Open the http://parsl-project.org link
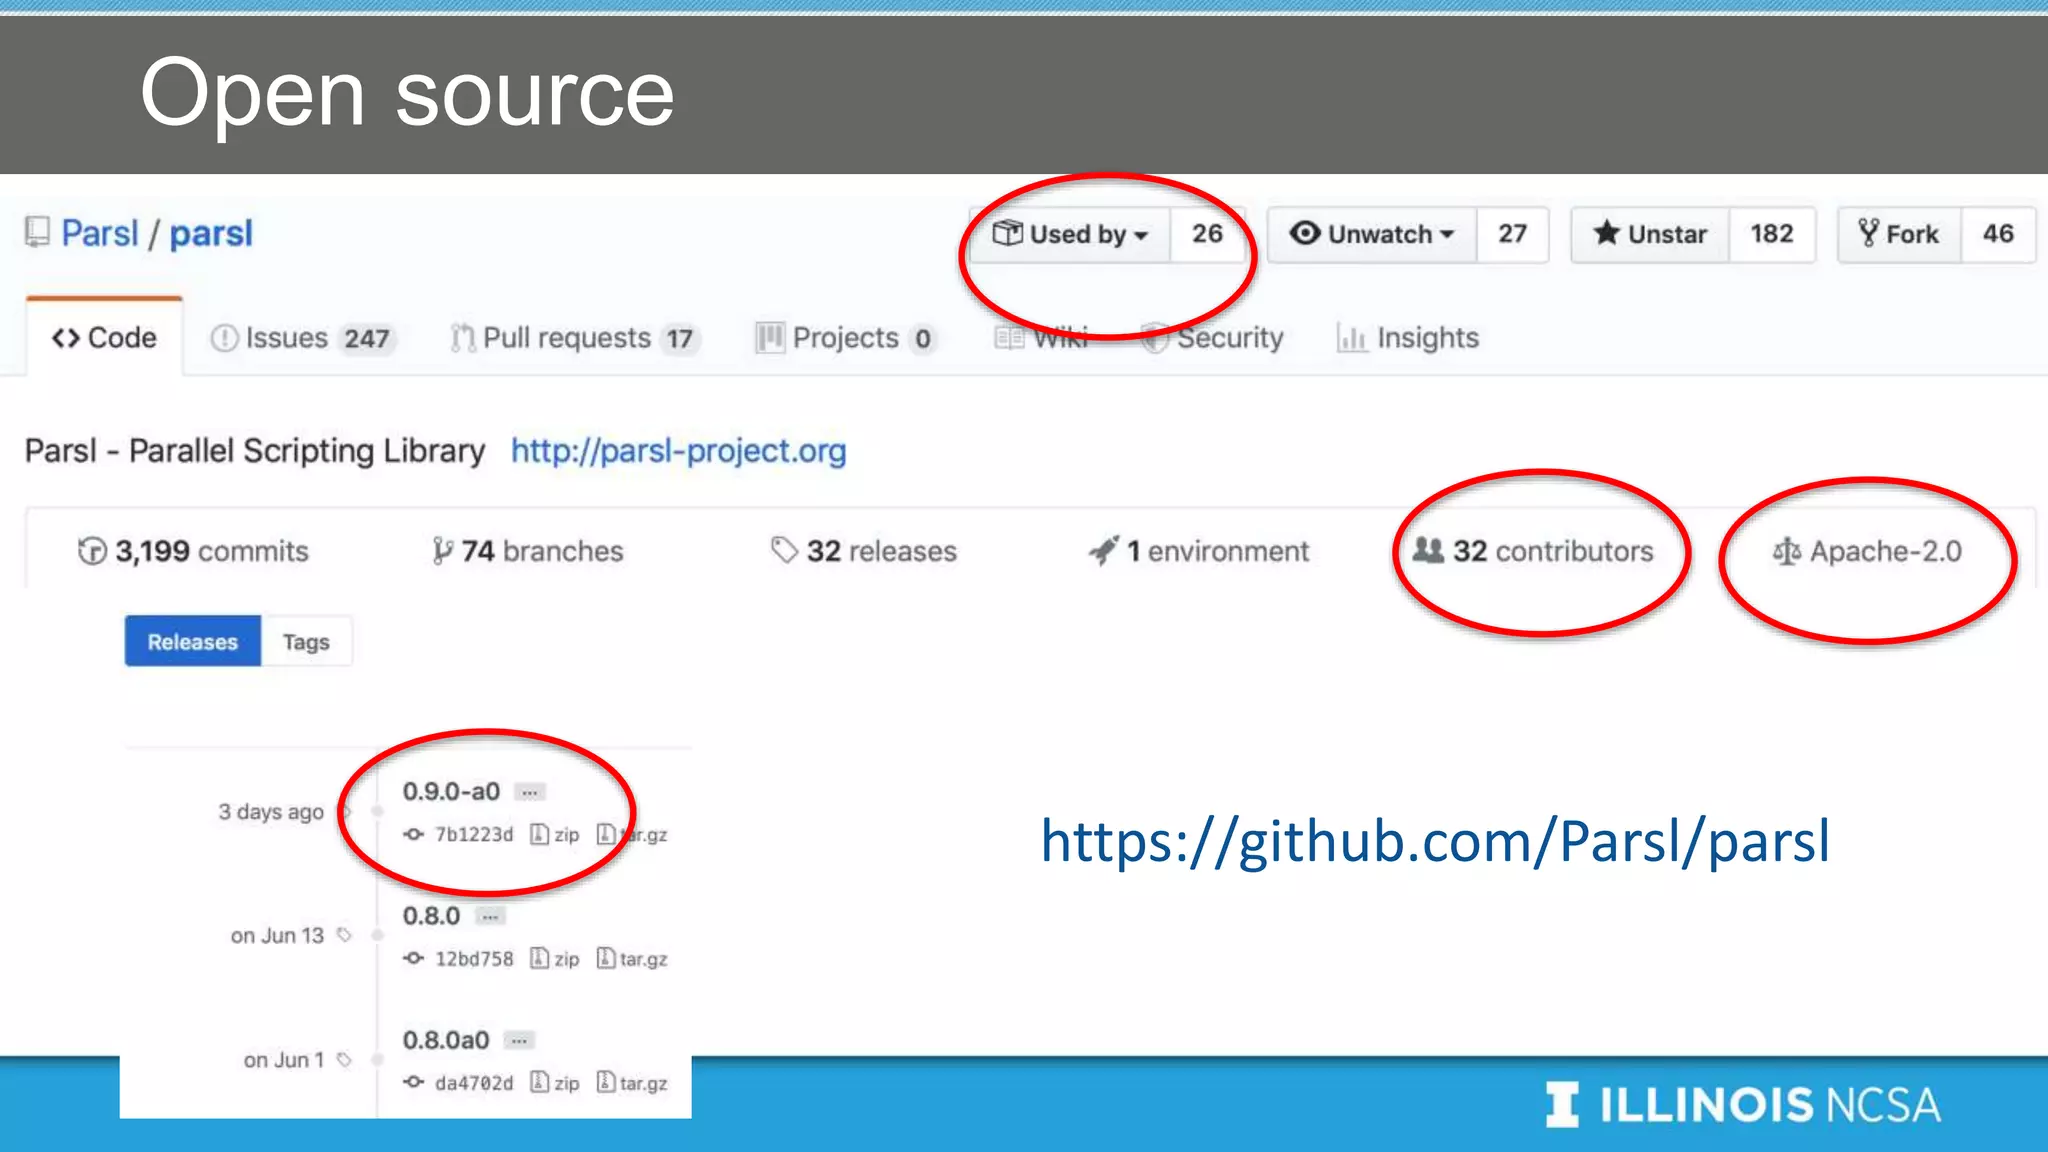The width and height of the screenshot is (2048, 1152). 679,451
